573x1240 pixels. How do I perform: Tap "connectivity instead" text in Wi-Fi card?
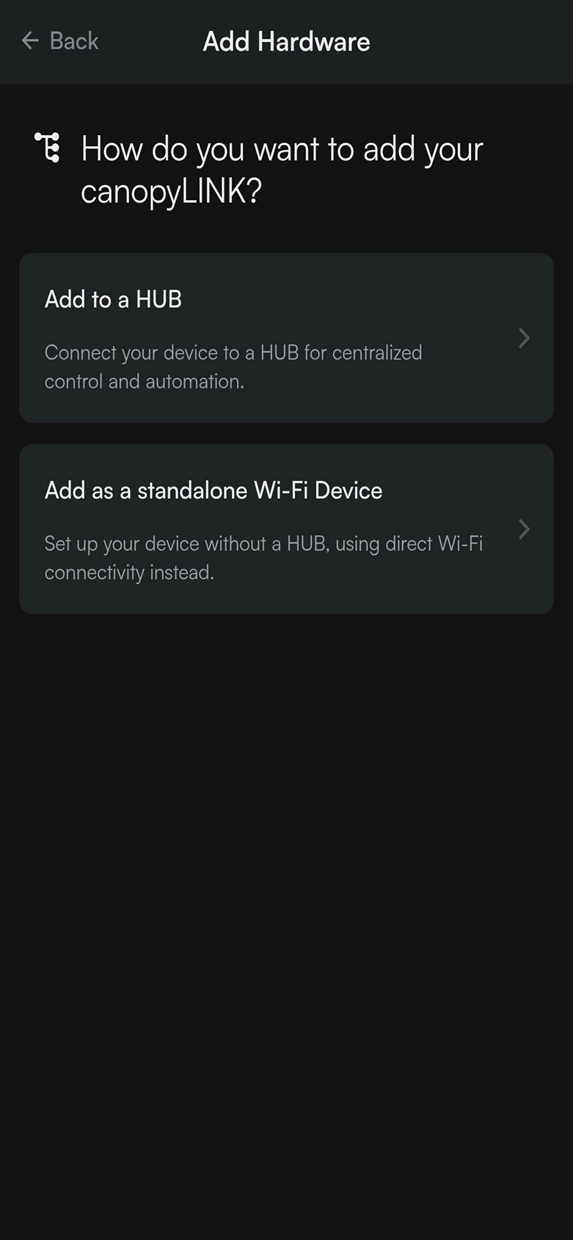click(129, 573)
